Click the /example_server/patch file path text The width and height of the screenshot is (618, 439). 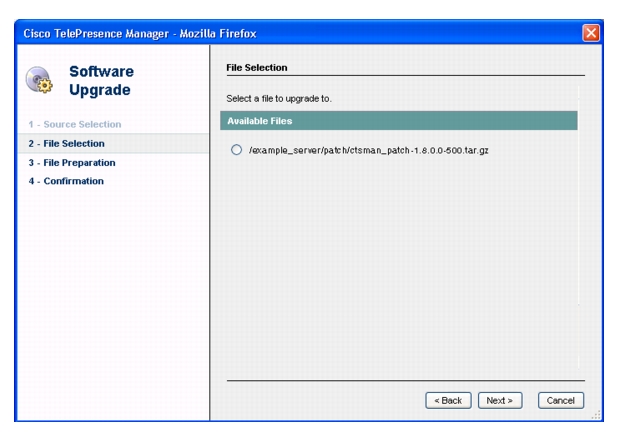[369, 150]
